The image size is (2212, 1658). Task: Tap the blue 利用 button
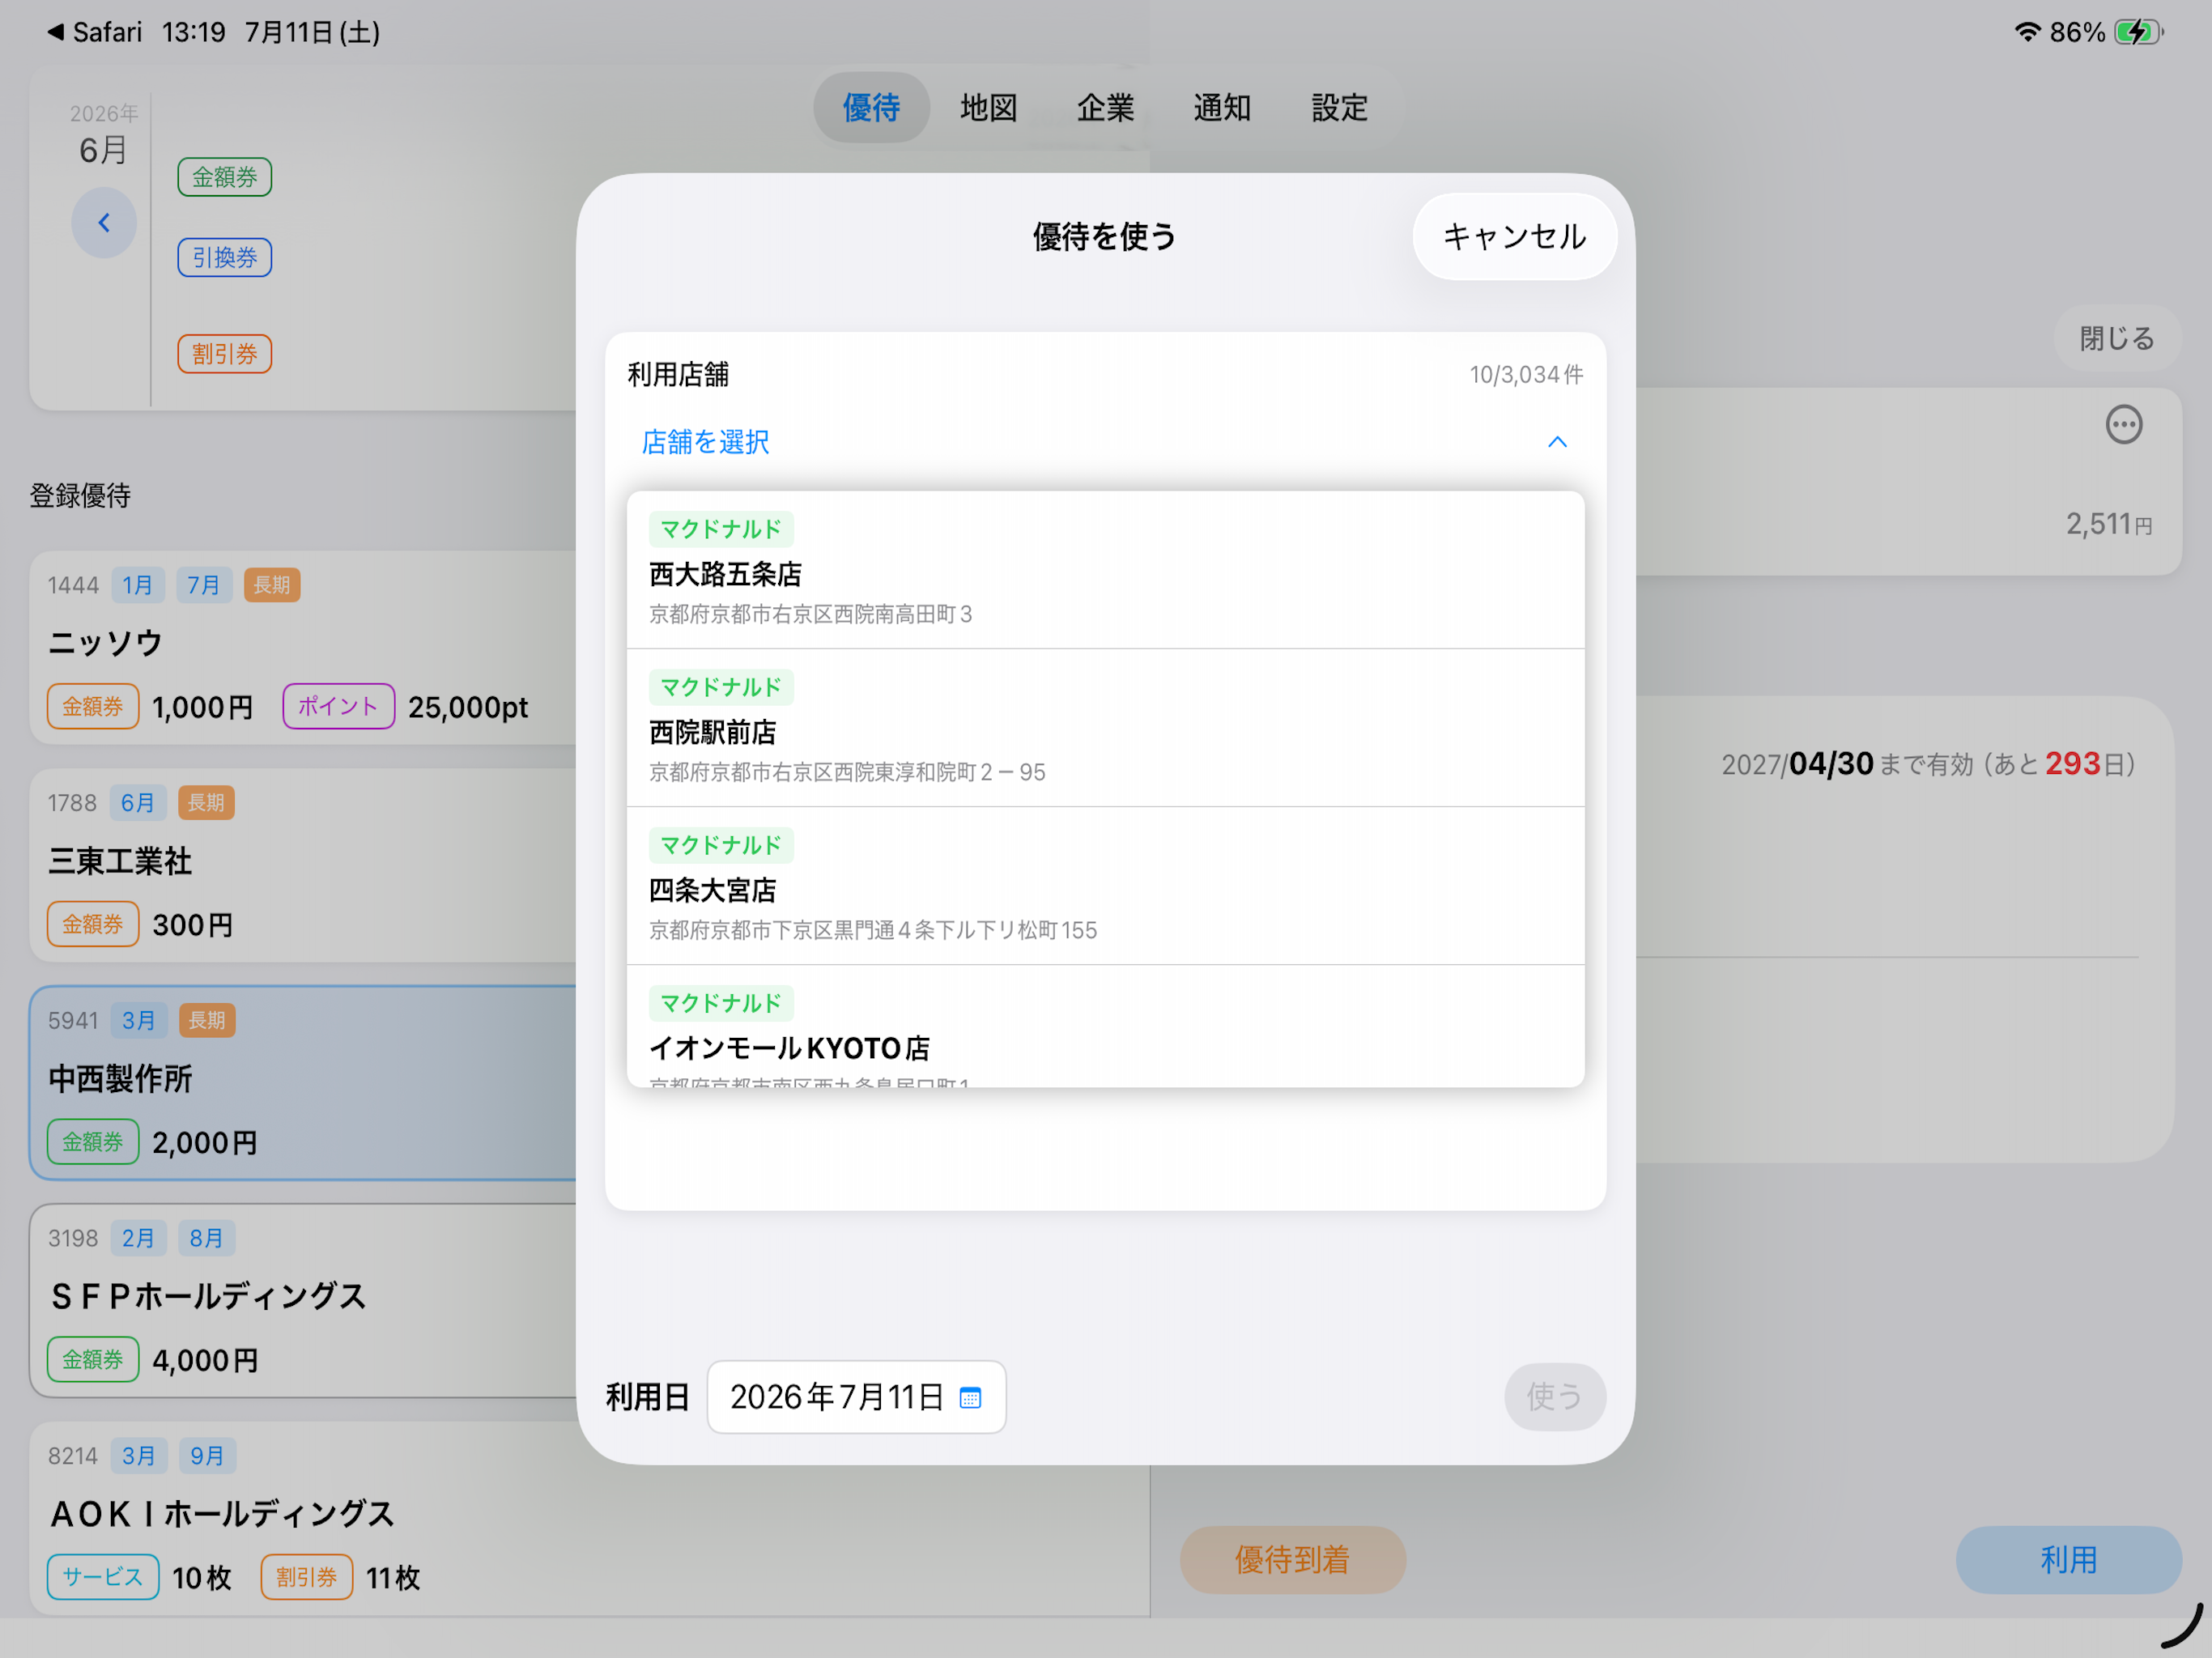pyautogui.click(x=2068, y=1559)
